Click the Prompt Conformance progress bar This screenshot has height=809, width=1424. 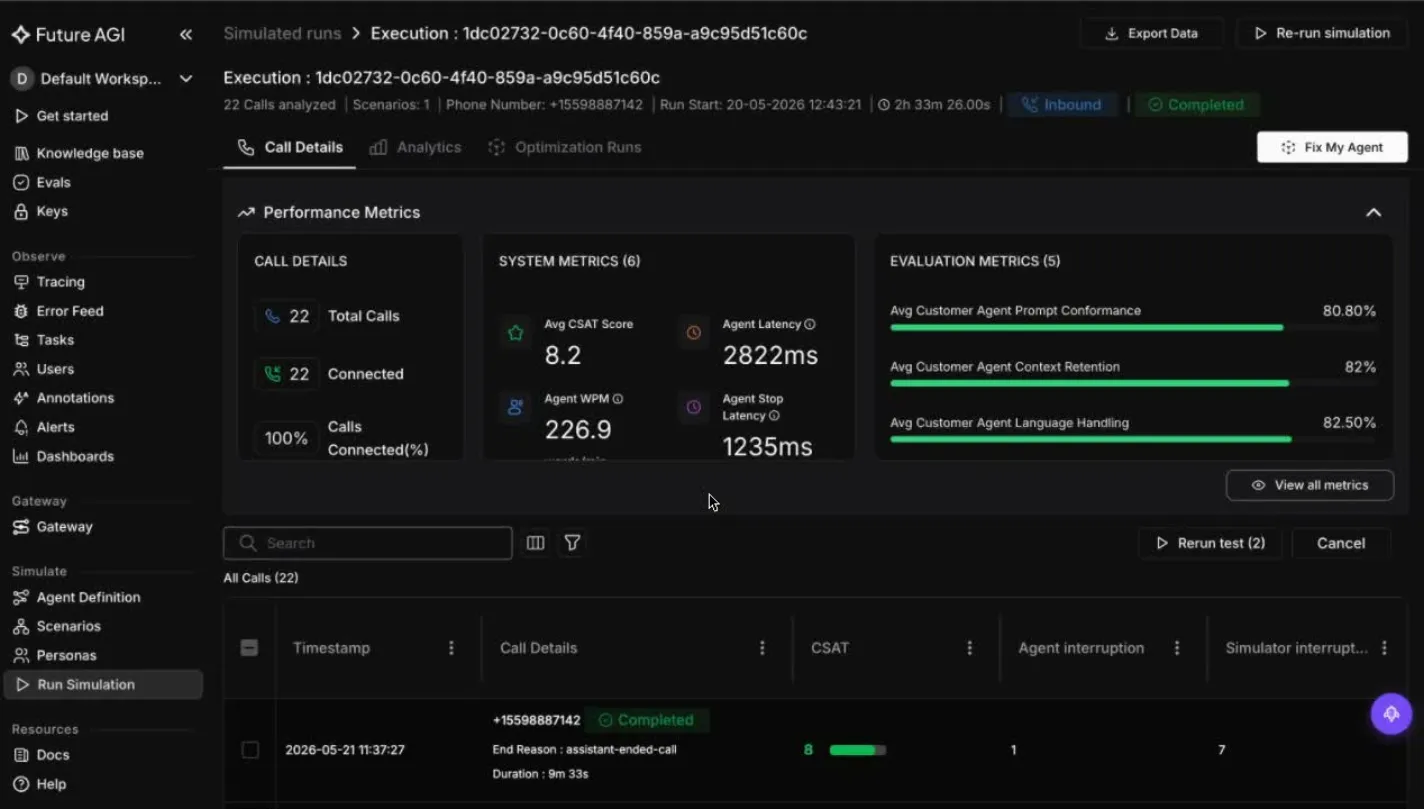pos(1134,327)
